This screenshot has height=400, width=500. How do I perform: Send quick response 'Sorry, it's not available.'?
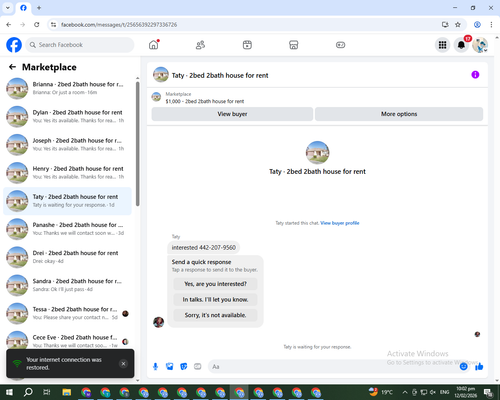point(215,315)
